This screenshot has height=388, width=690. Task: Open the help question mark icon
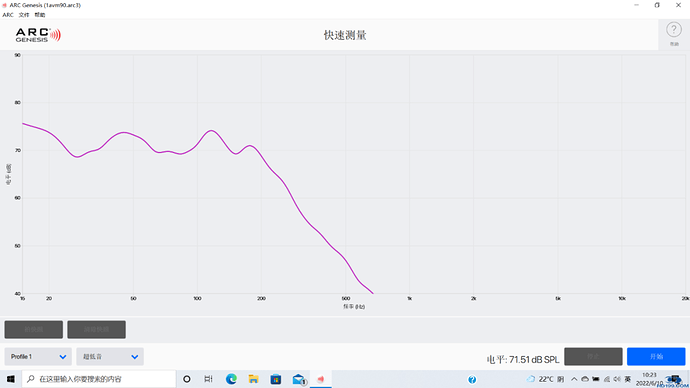[674, 30]
